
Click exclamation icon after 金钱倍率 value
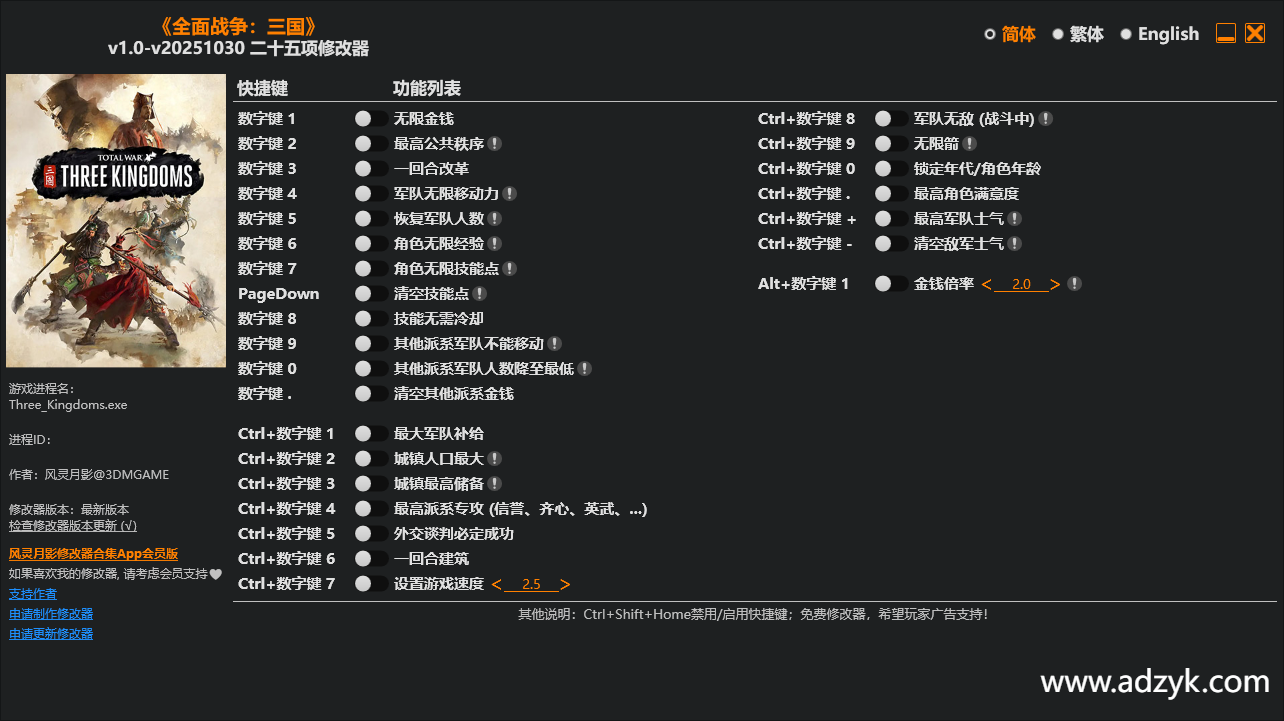coord(1074,283)
